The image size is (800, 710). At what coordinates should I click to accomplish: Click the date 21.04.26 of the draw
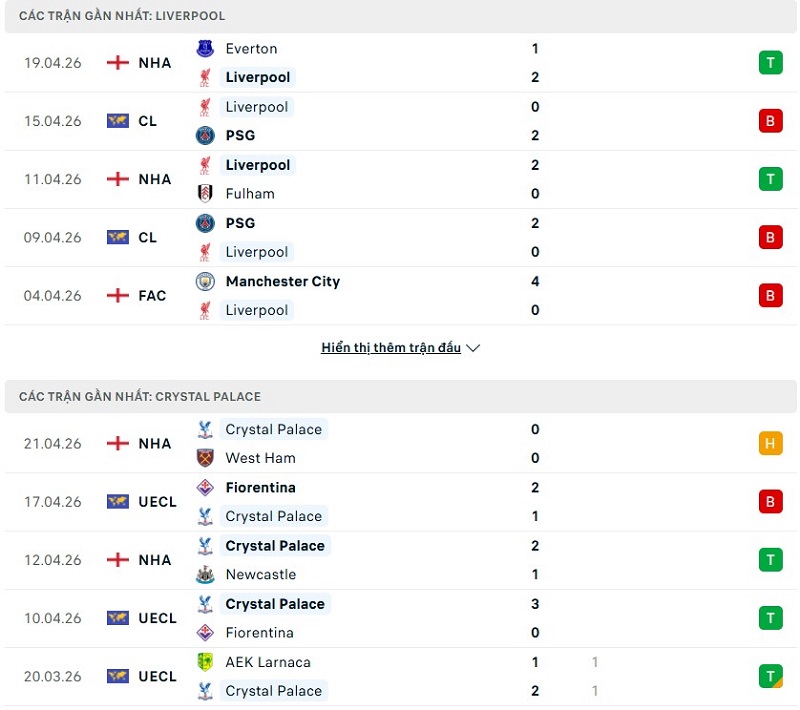(x=51, y=443)
